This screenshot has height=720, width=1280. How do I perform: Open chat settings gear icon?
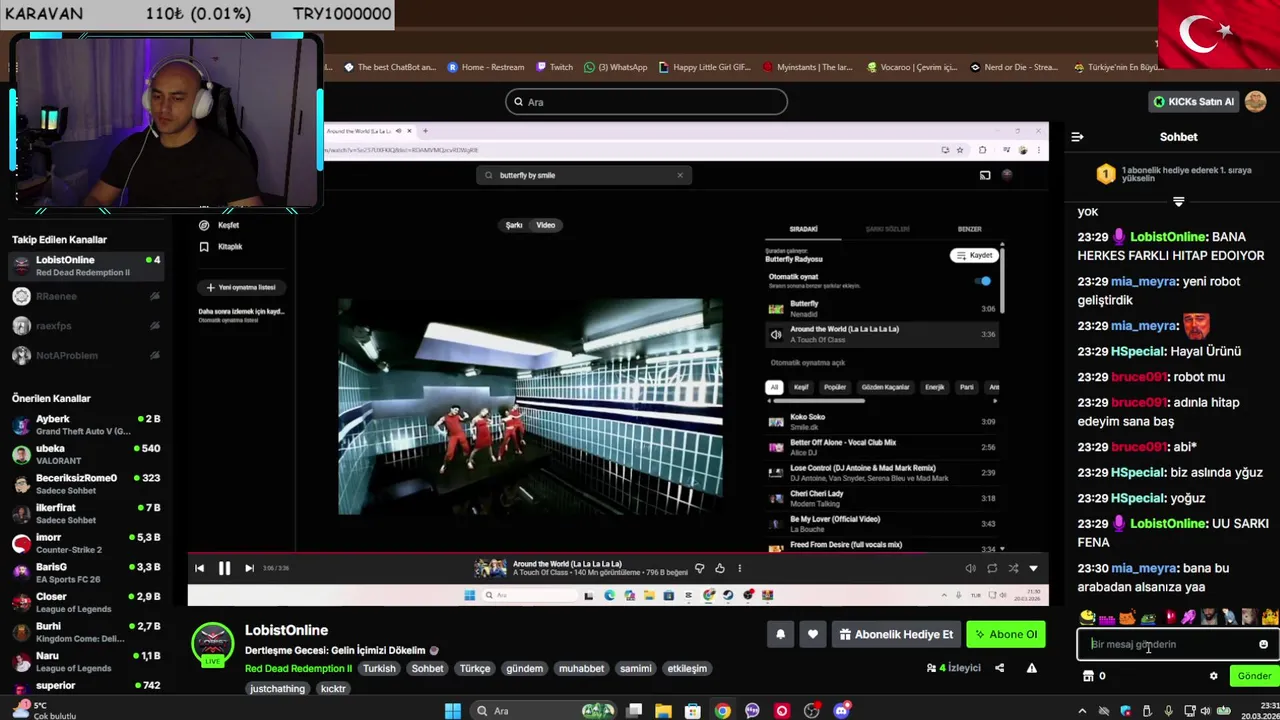(x=1214, y=676)
